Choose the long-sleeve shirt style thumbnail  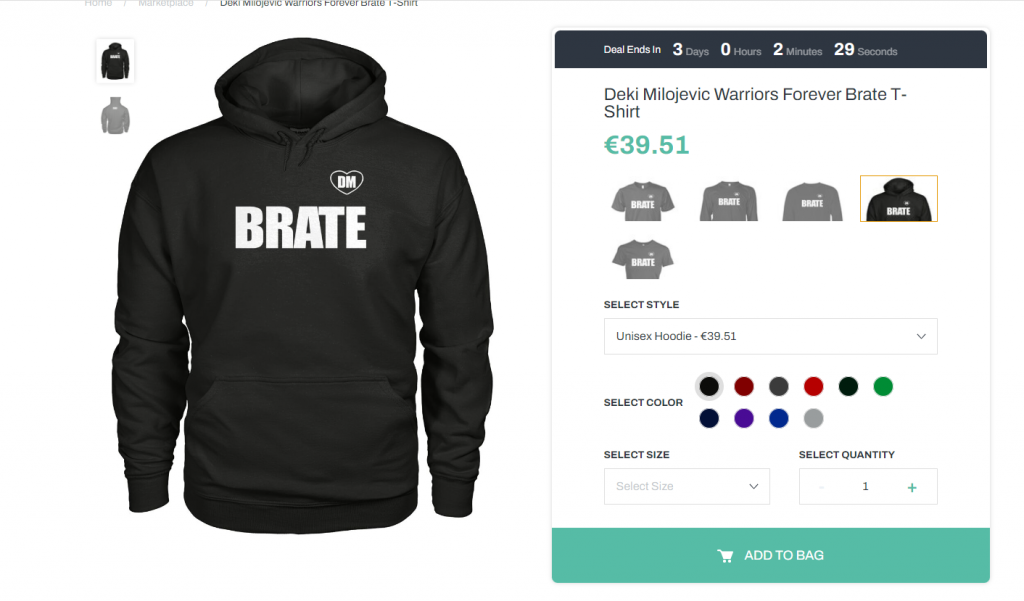pos(728,200)
